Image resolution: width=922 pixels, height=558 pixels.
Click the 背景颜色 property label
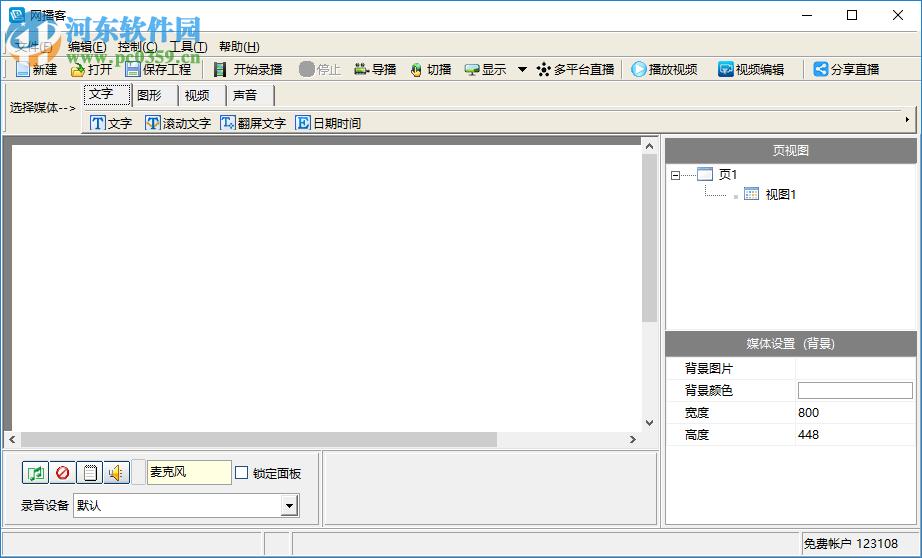pyautogui.click(x=709, y=390)
